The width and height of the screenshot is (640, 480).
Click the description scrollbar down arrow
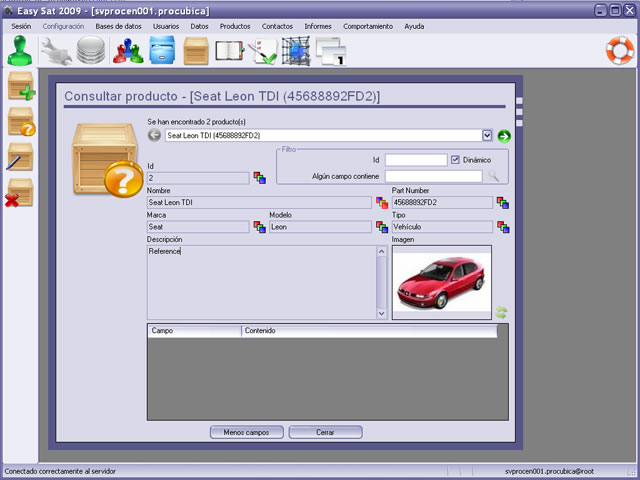pos(381,313)
